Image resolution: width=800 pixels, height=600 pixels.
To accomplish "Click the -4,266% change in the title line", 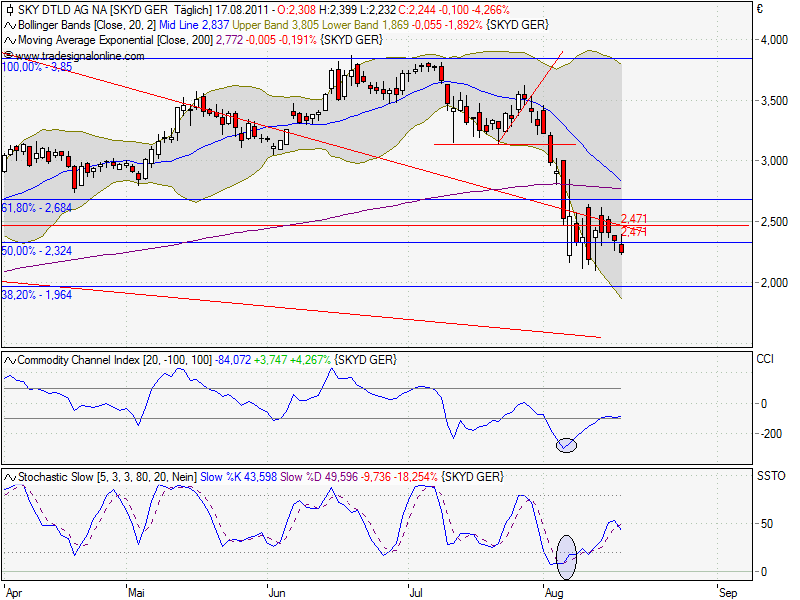I will tap(489, 10).
